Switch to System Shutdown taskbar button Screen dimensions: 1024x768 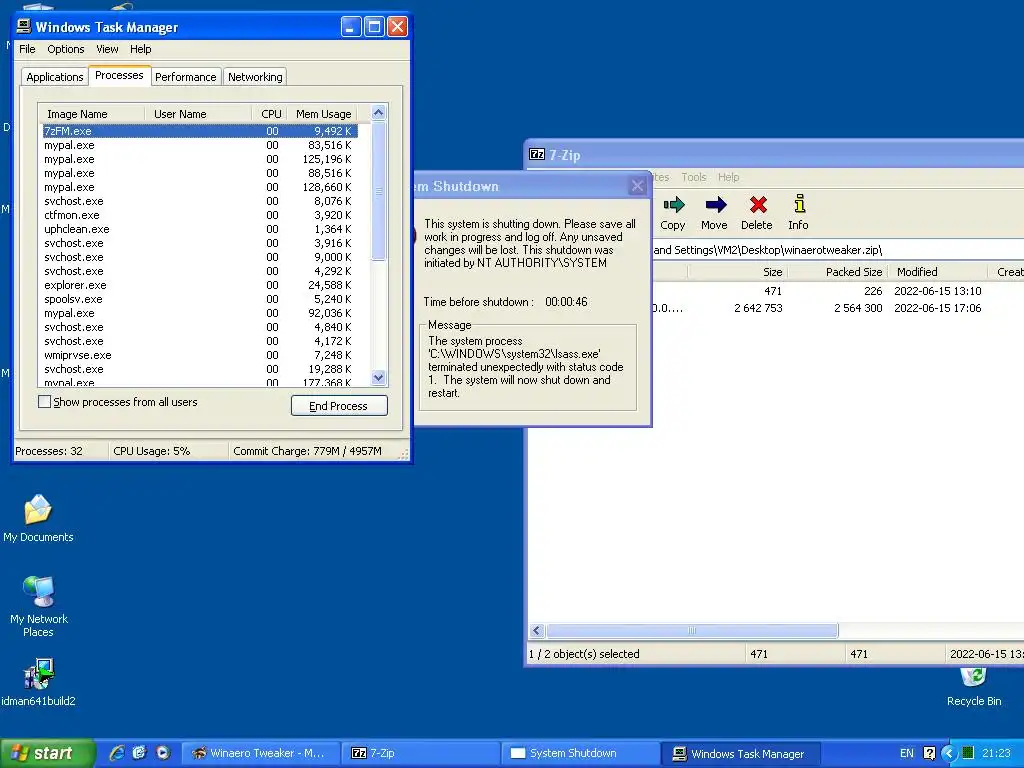coord(581,753)
